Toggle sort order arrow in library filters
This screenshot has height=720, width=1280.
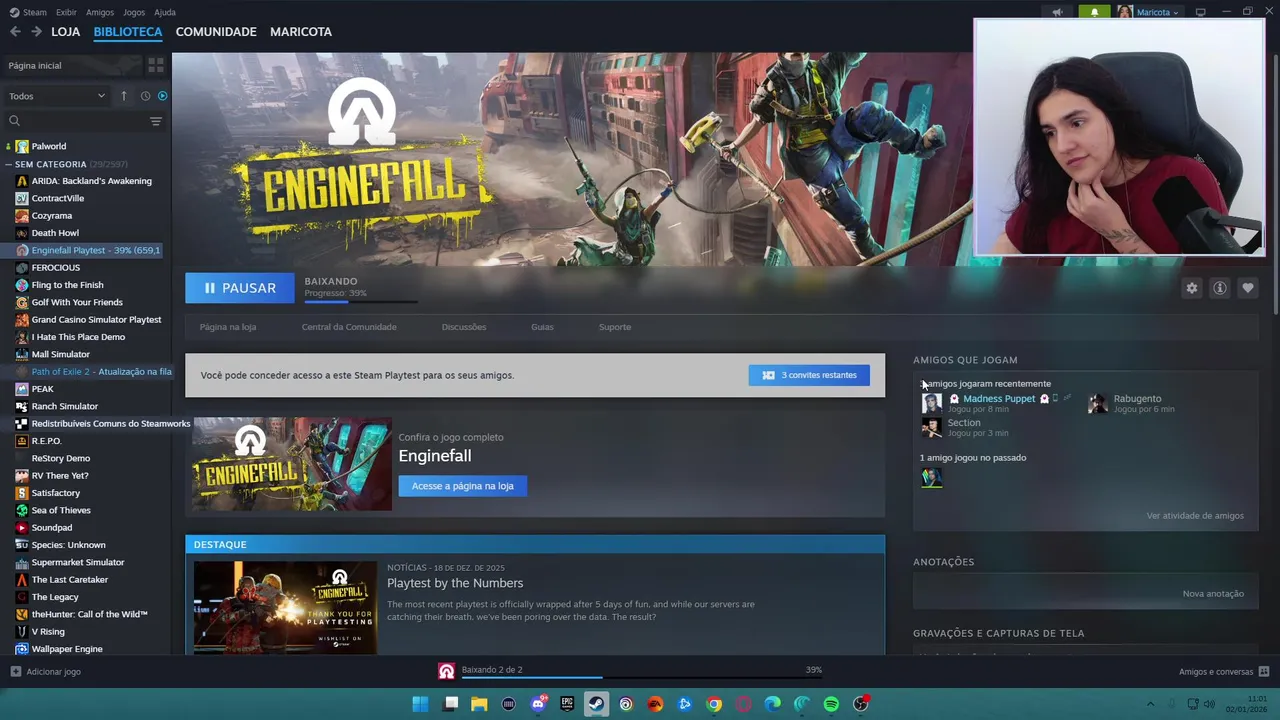coord(124,96)
